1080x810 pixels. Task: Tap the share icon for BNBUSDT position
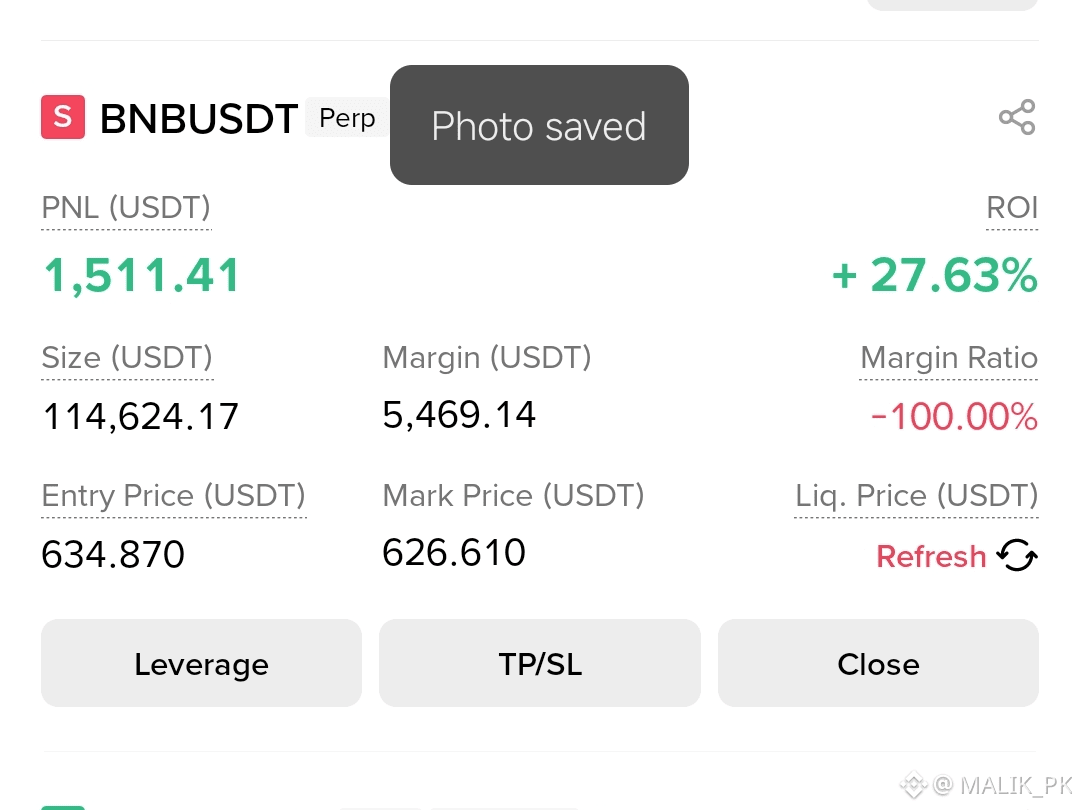click(x=1017, y=117)
